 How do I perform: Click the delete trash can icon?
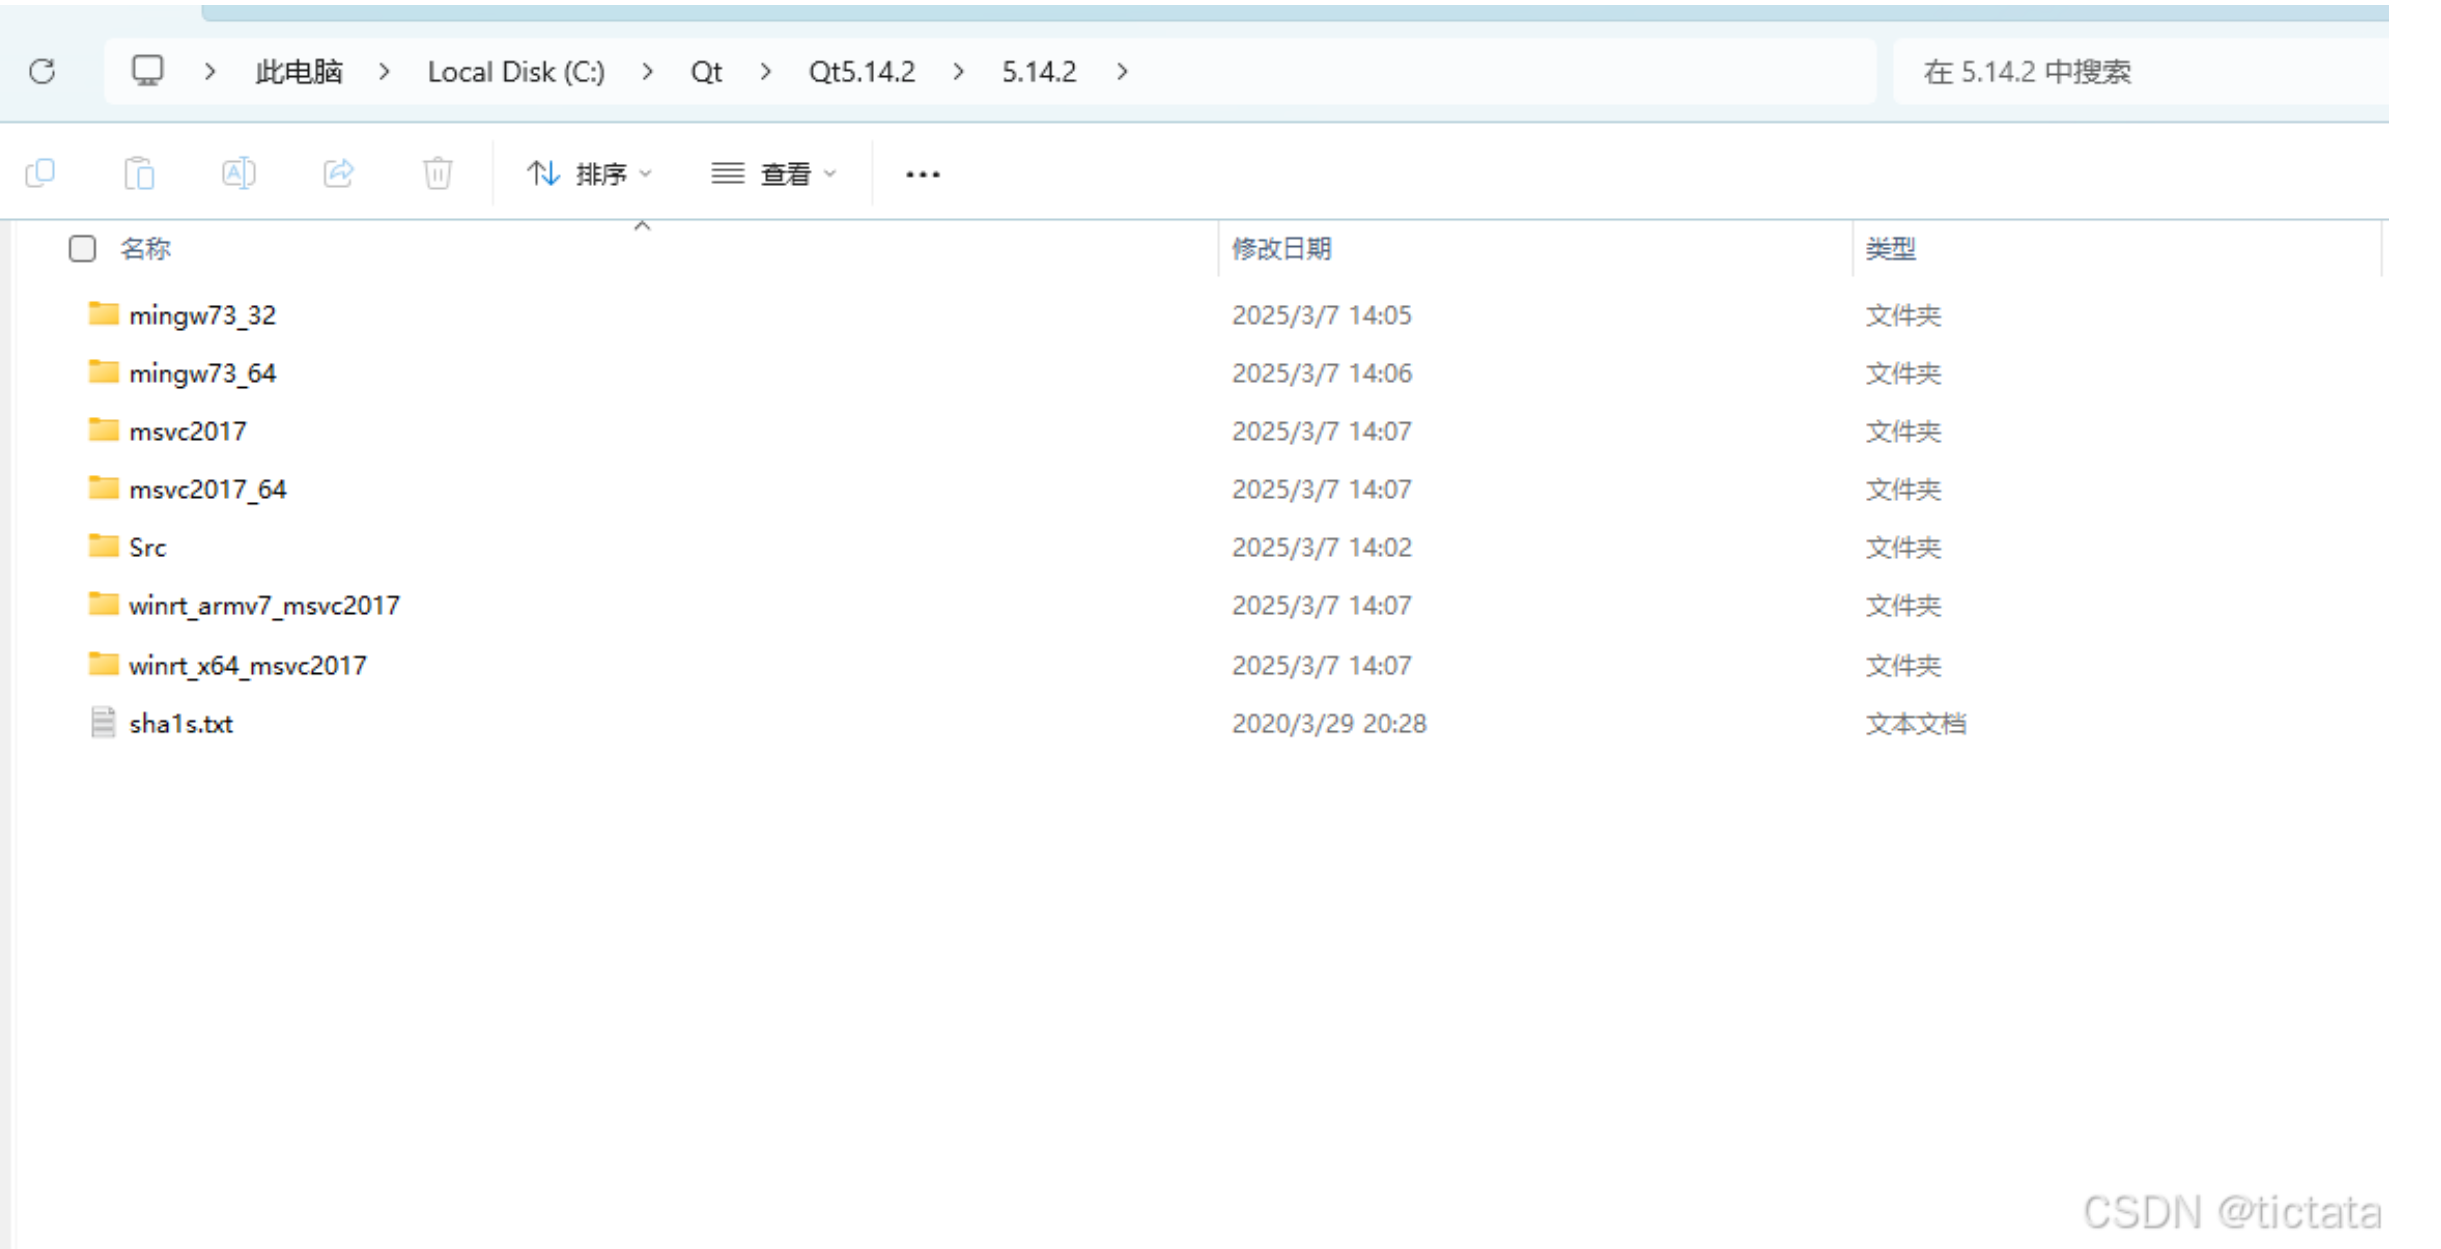pyautogui.click(x=437, y=174)
